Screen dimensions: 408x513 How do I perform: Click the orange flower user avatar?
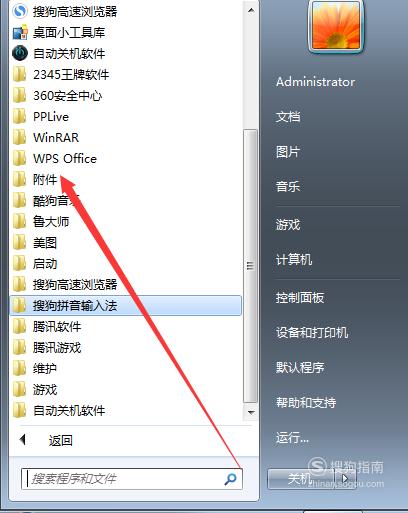coord(336,26)
